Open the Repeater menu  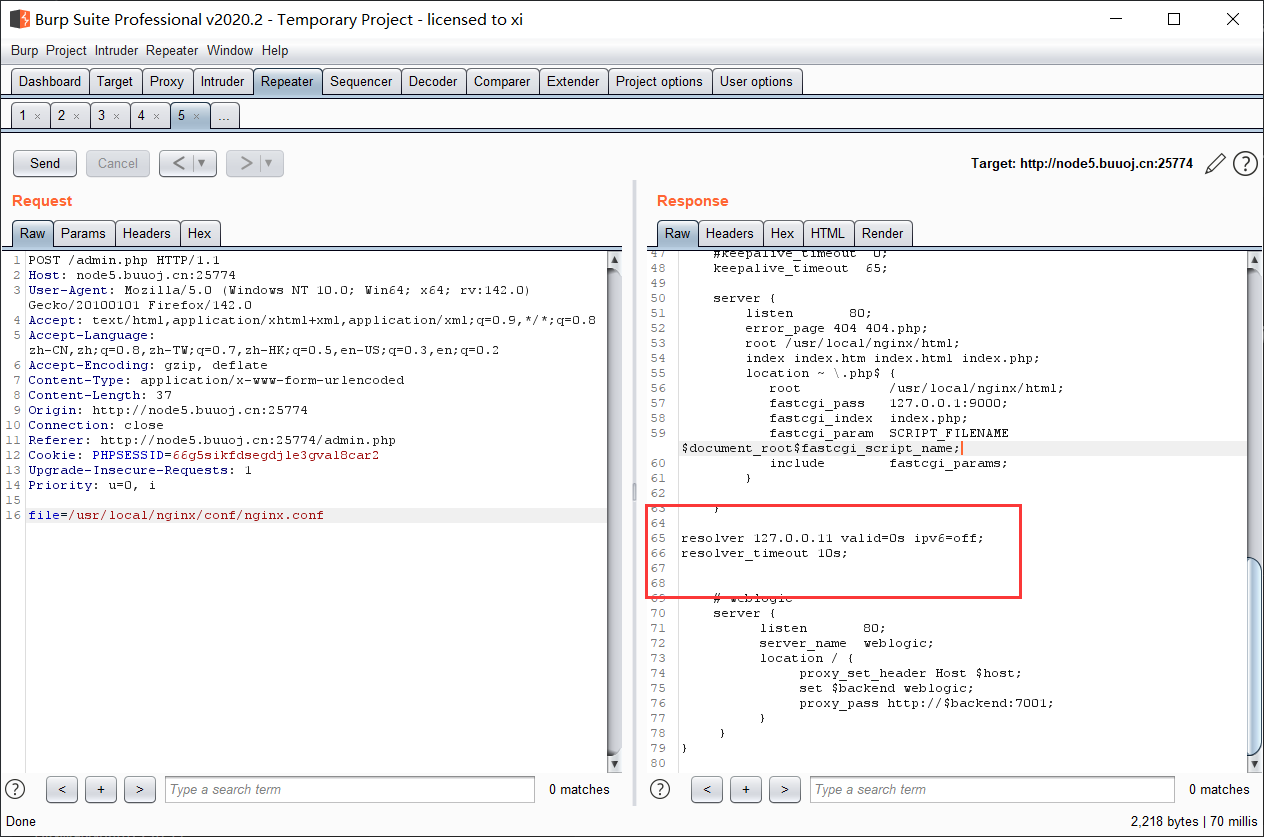click(172, 50)
